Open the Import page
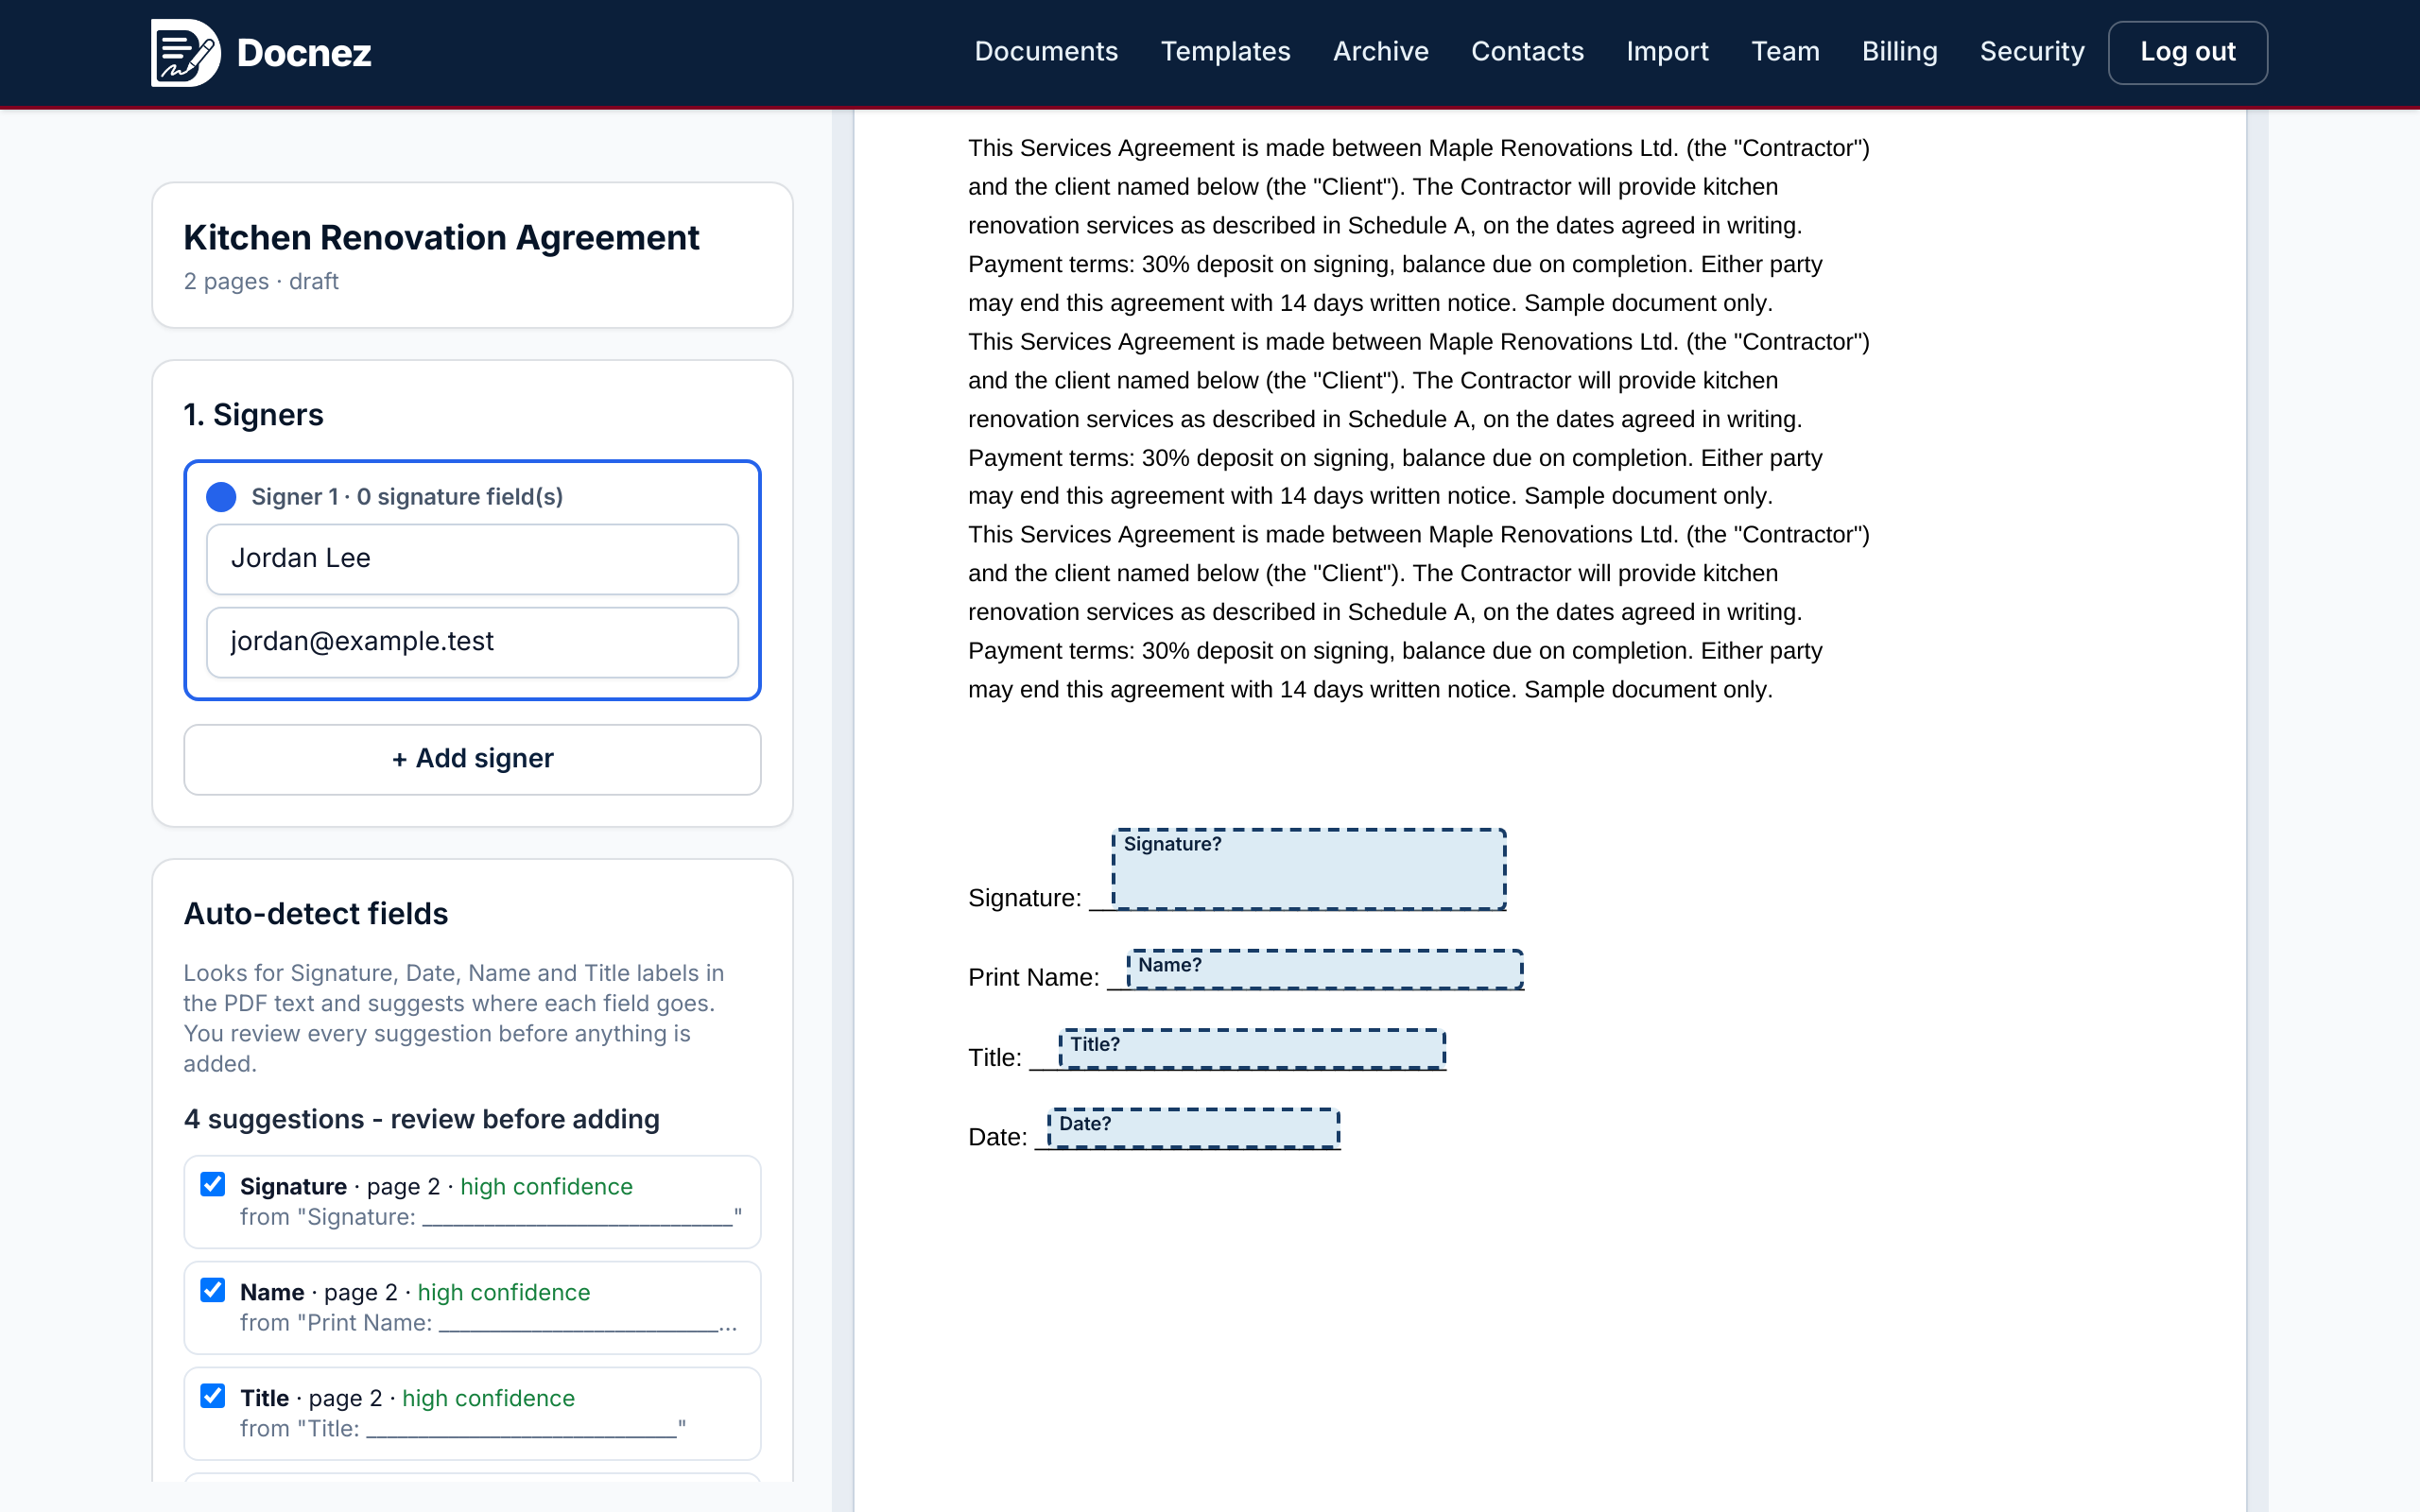Screen dimensions: 2420x1512 (1667, 52)
